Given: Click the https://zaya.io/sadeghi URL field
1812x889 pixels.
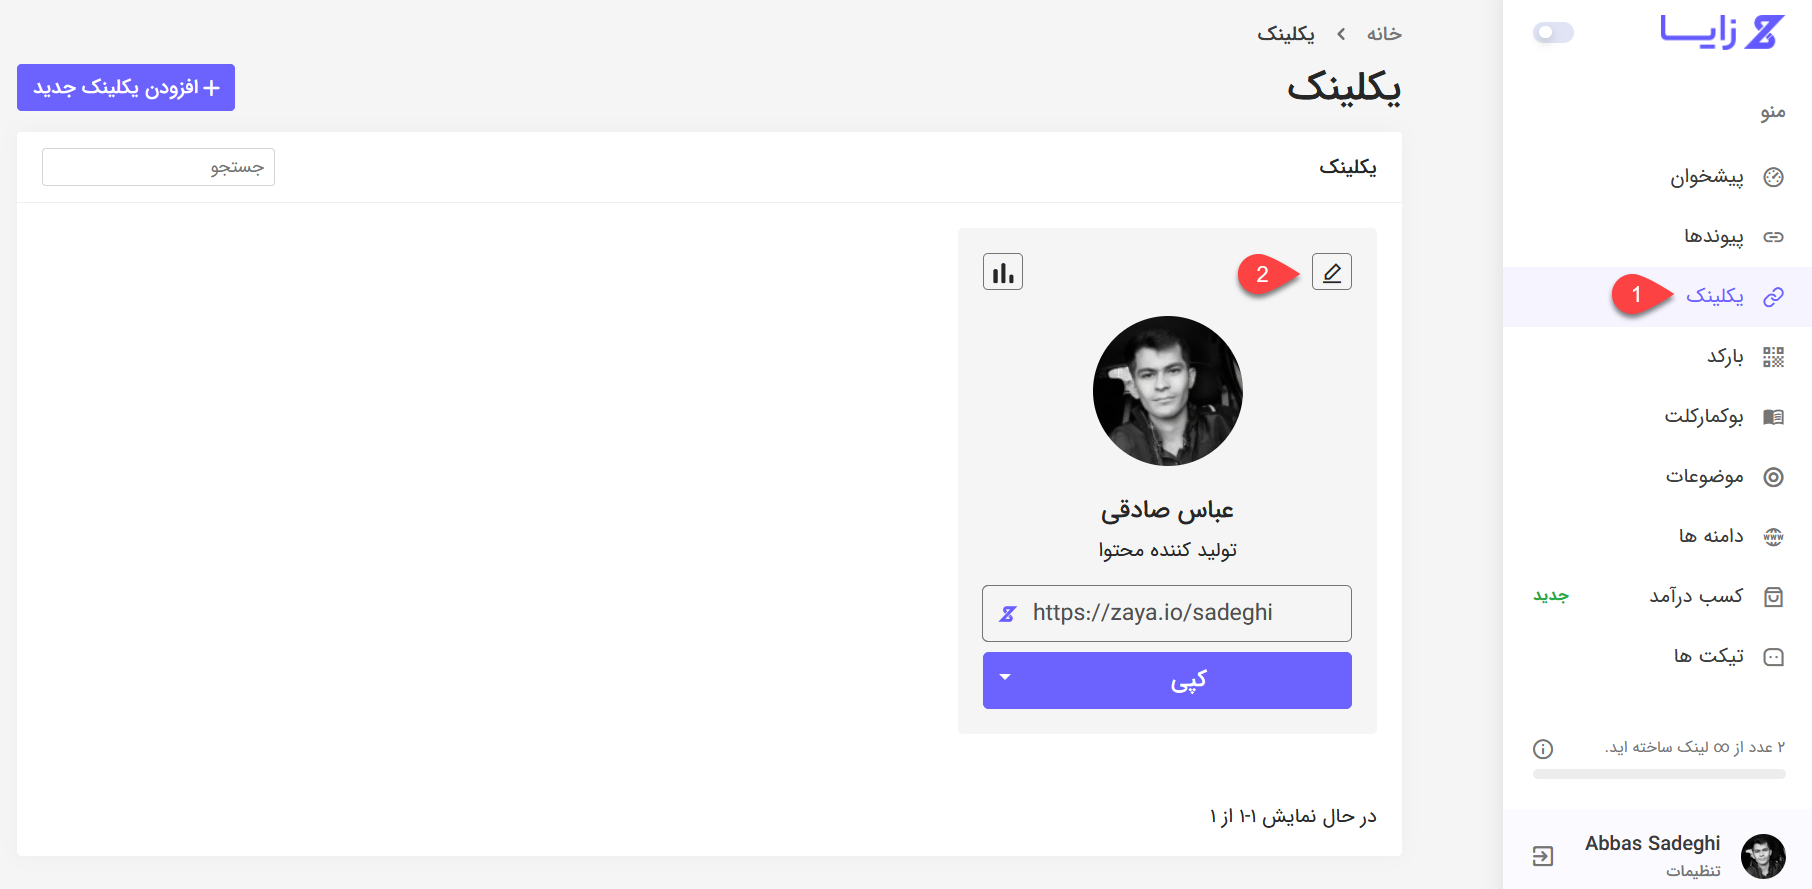Looking at the screenshot, I should (x=1167, y=613).
